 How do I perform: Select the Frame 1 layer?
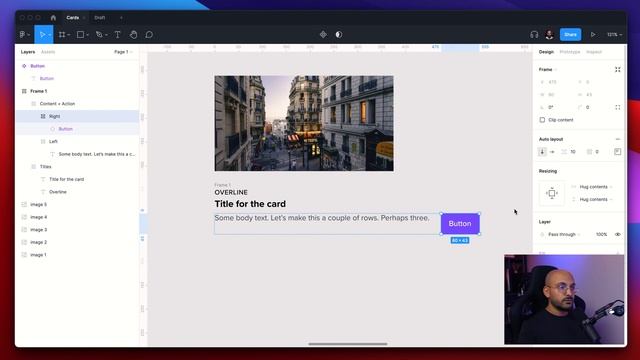pos(77,91)
